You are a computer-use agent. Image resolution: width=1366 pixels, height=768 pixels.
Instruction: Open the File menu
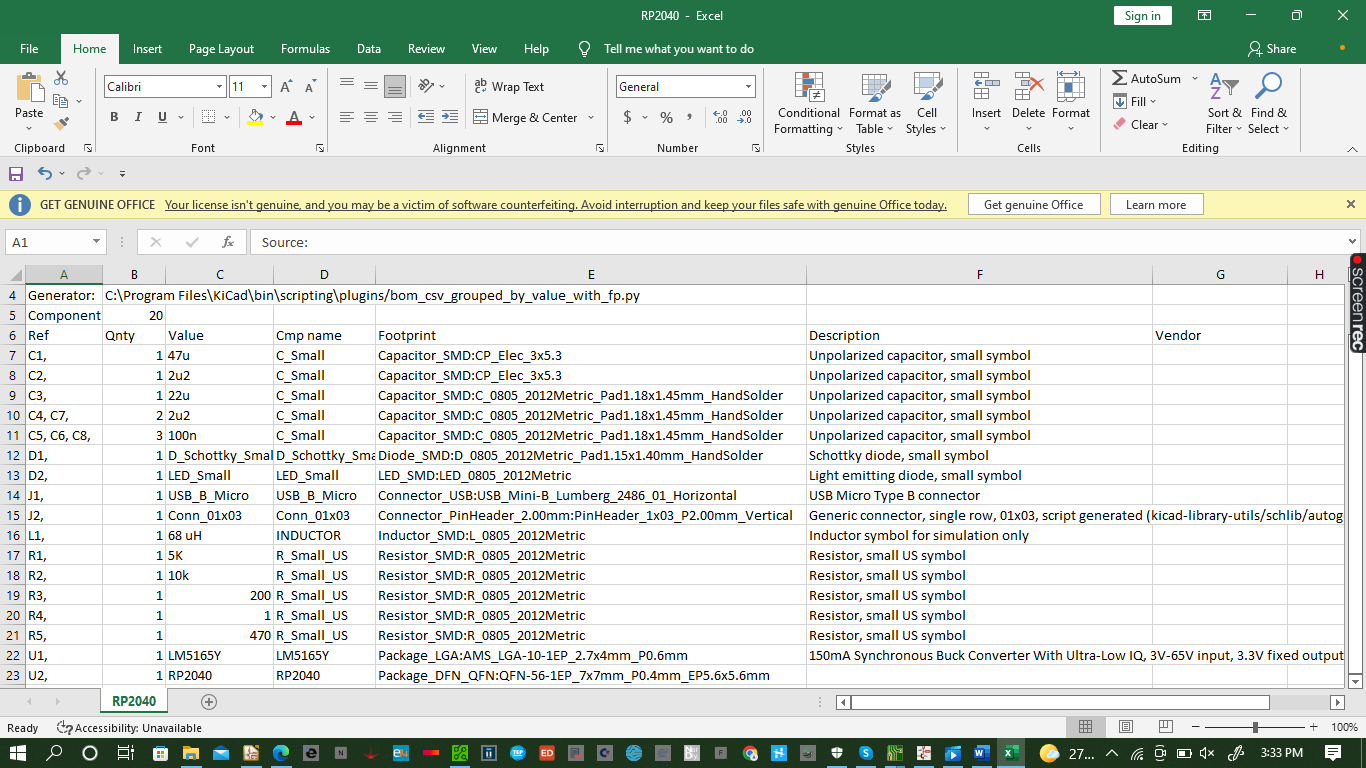(x=29, y=48)
